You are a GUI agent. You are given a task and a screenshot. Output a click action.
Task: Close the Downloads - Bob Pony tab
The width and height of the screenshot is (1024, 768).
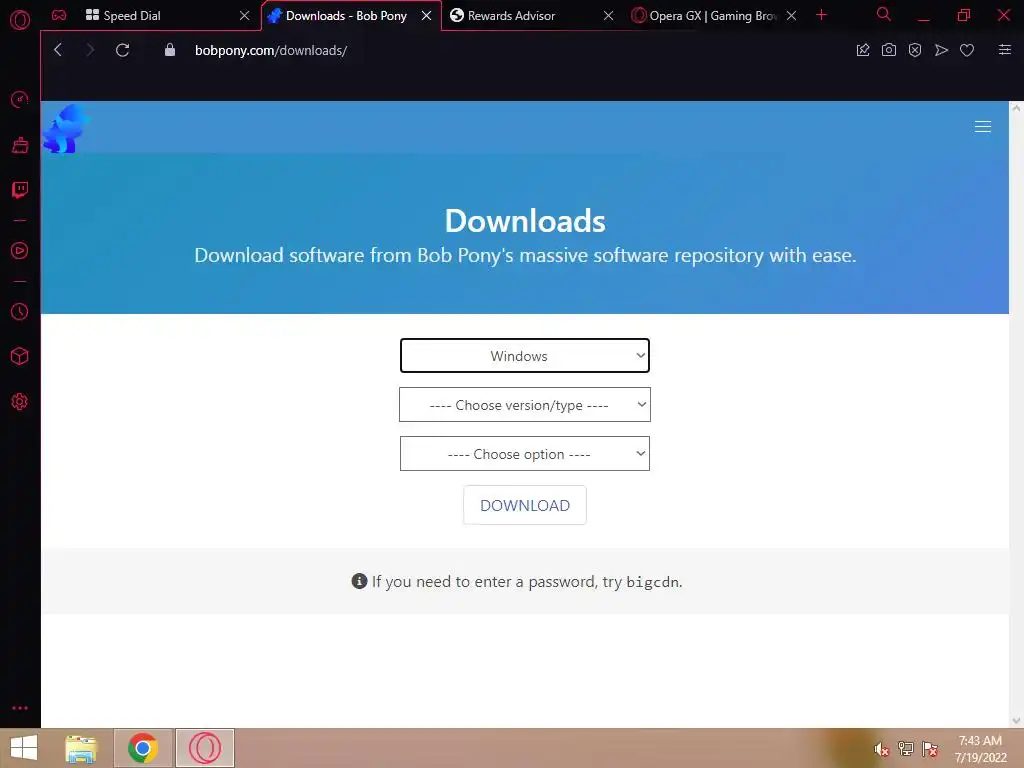(426, 16)
